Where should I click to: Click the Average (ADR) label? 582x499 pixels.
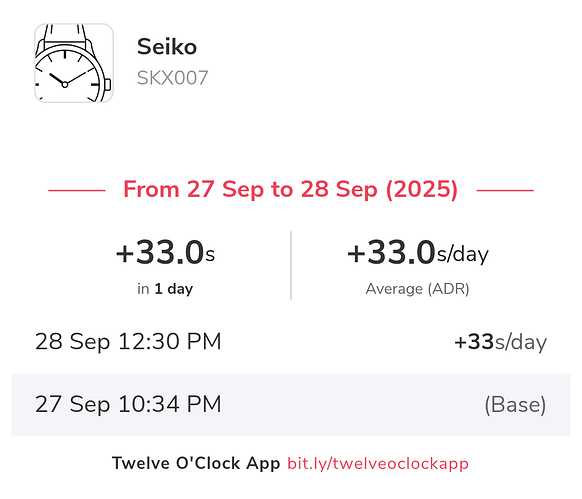[x=418, y=289]
